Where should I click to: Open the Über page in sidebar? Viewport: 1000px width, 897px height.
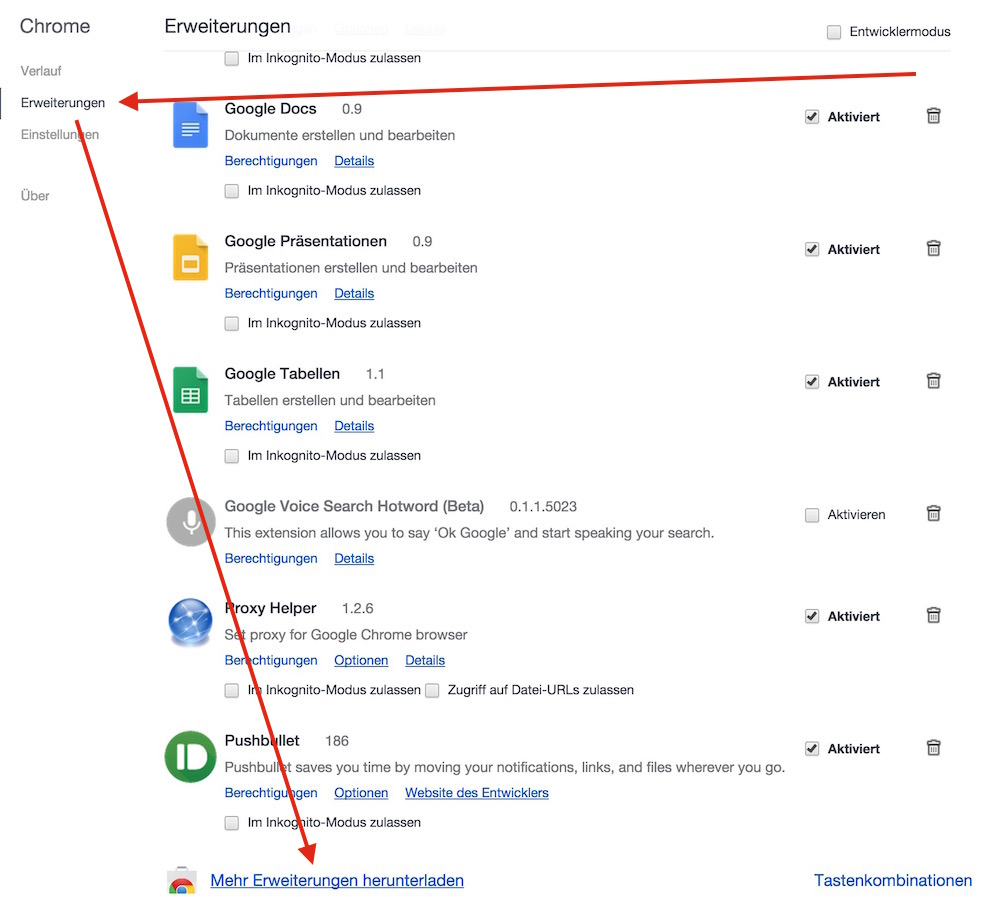point(34,196)
